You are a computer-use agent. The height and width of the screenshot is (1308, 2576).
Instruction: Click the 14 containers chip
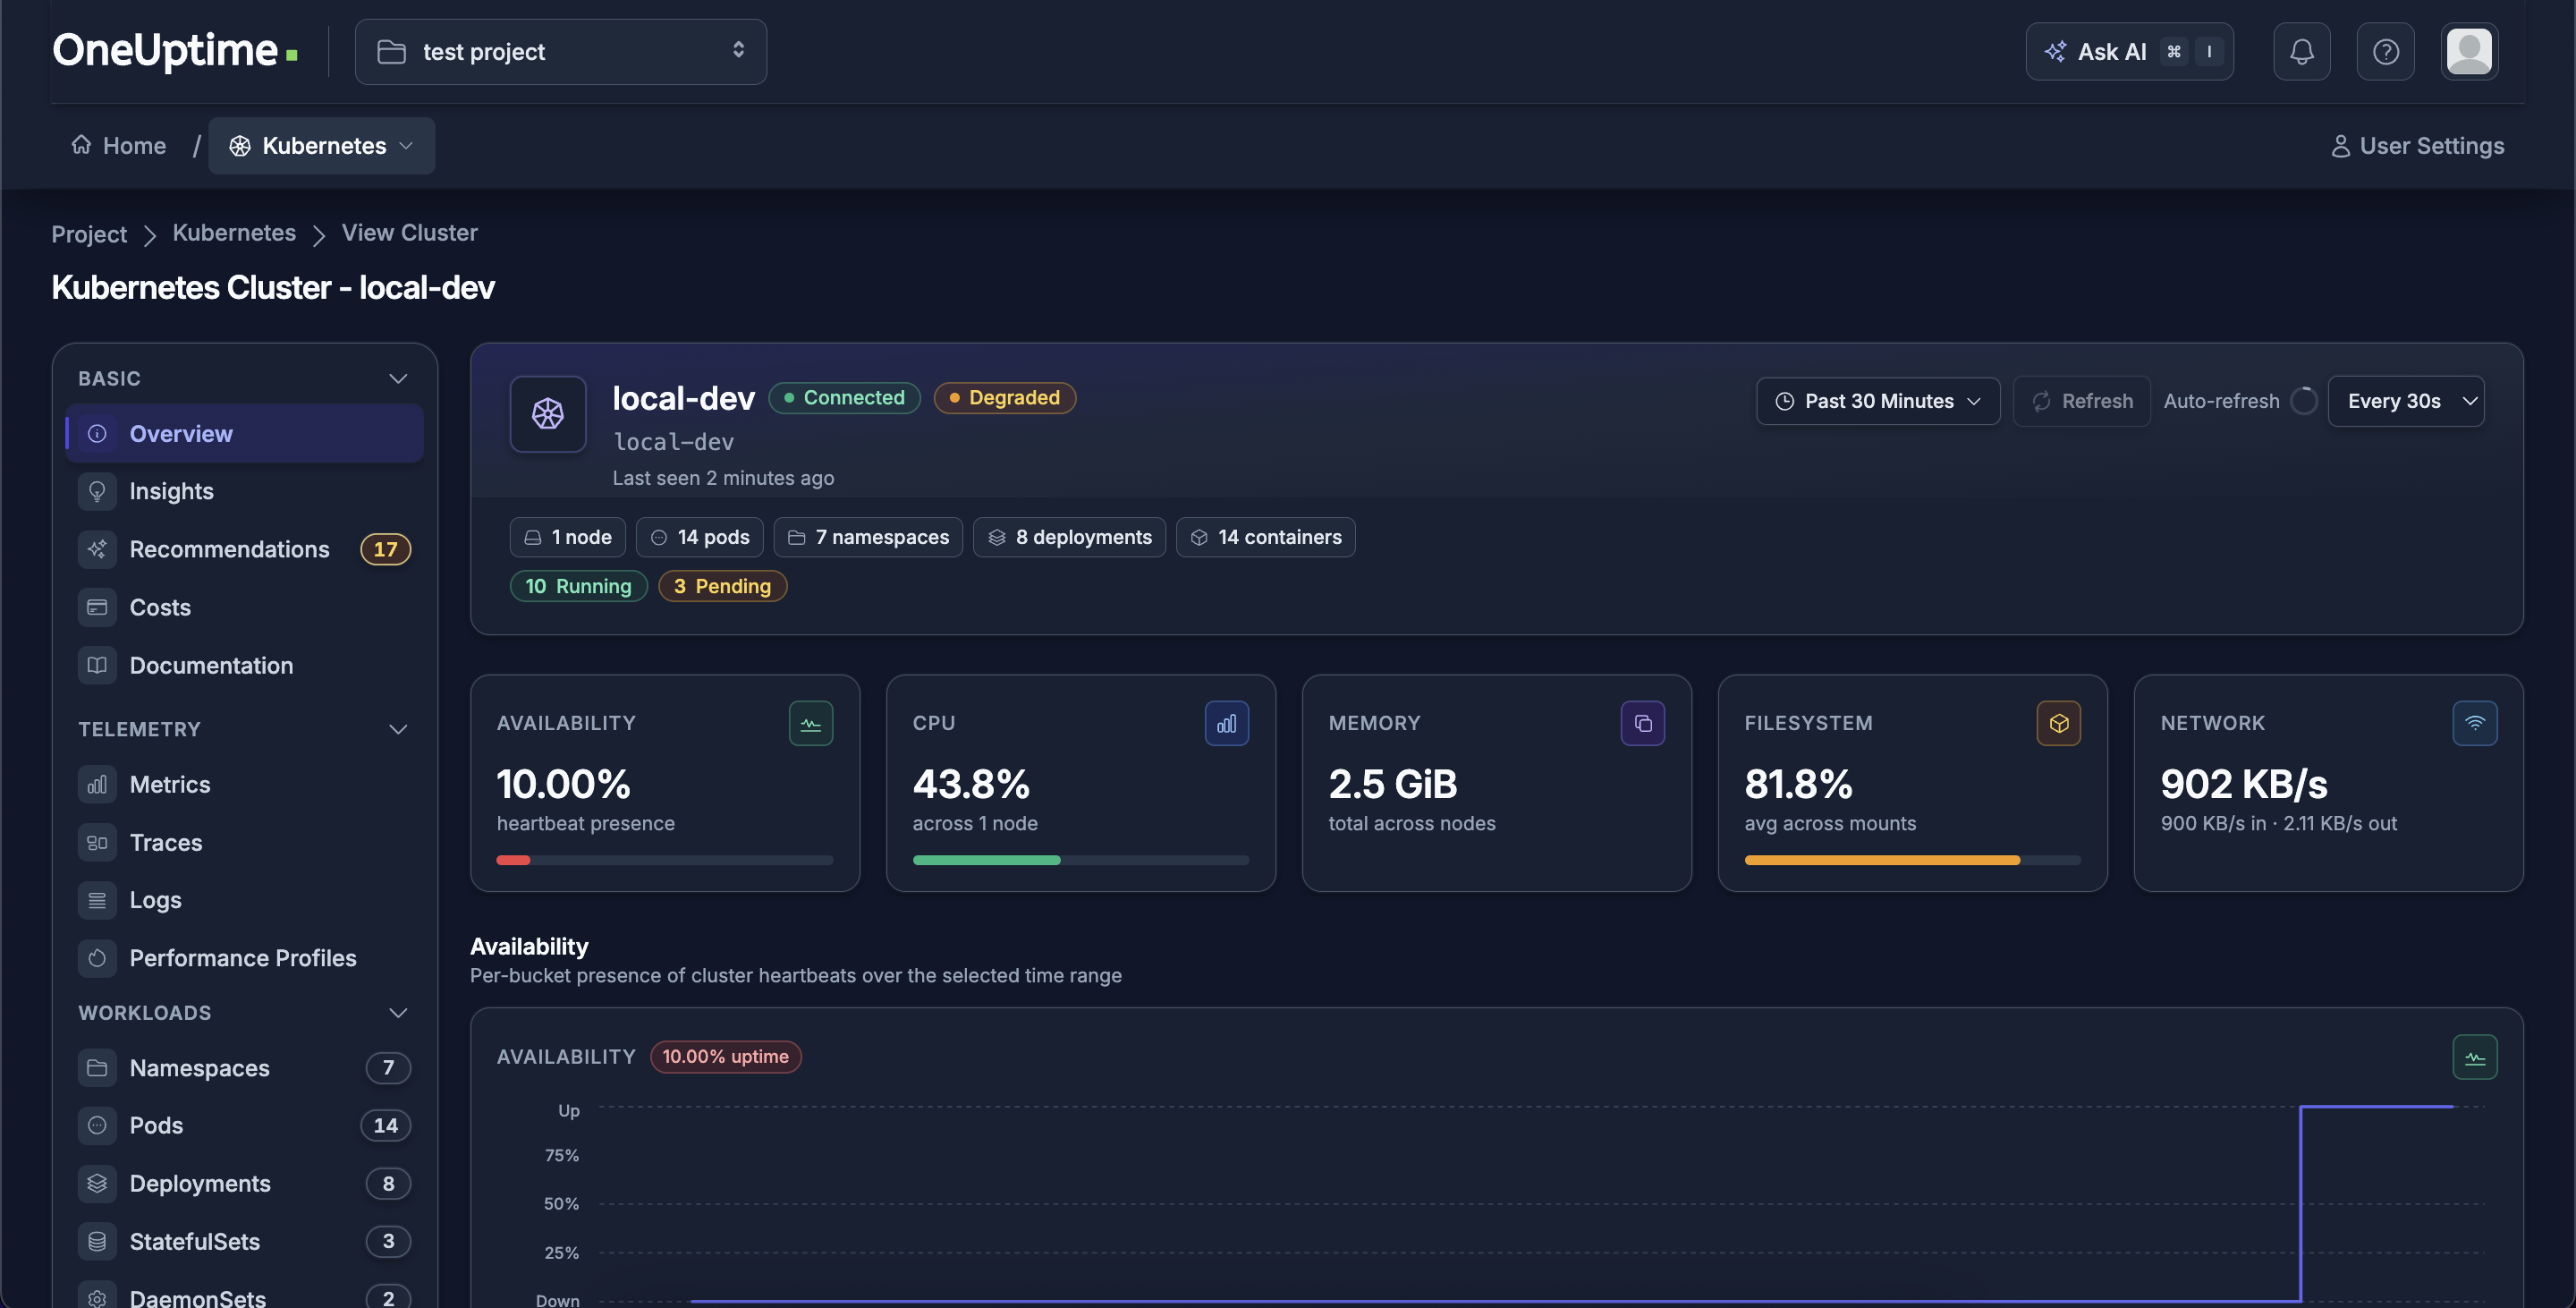click(1265, 537)
